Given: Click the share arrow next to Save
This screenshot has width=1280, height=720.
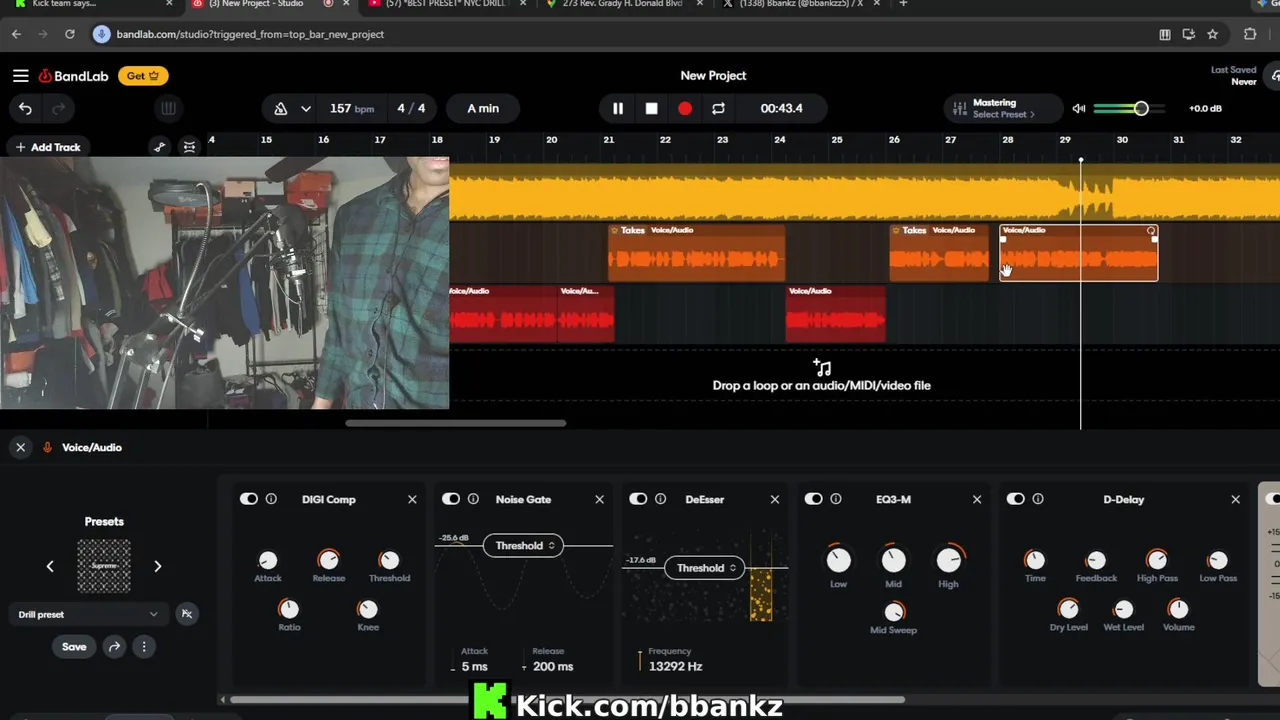Looking at the screenshot, I should (x=114, y=647).
